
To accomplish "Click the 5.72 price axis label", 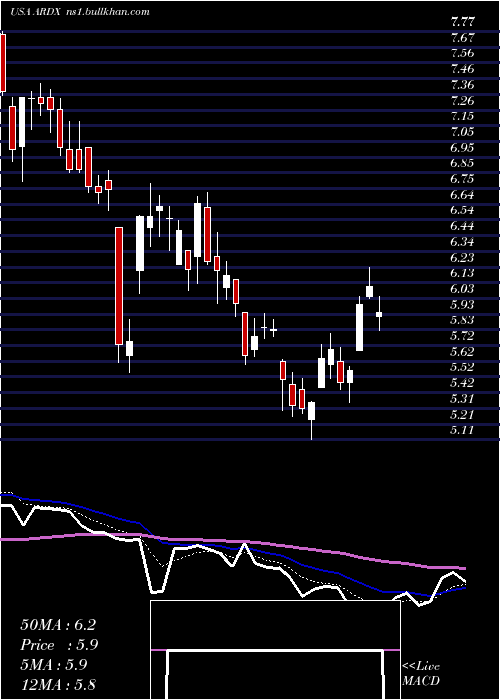I will point(462,336).
